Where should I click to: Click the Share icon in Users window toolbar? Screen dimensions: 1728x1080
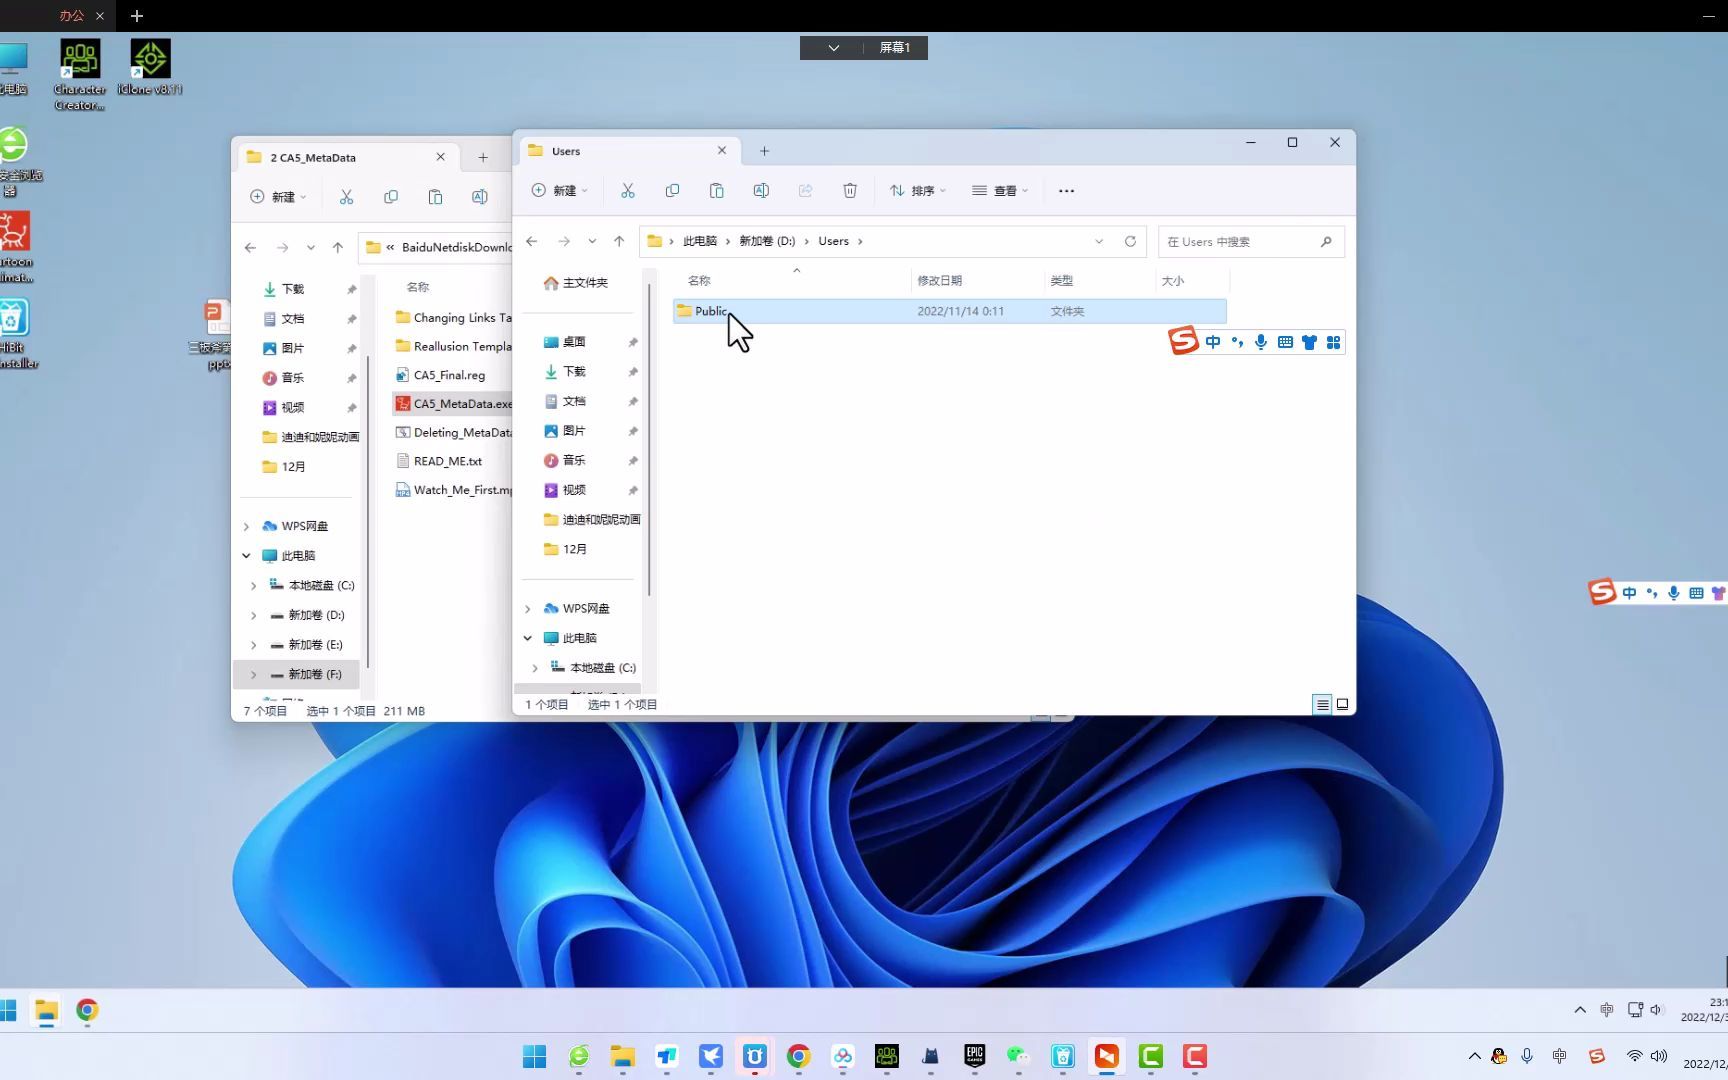(x=805, y=190)
